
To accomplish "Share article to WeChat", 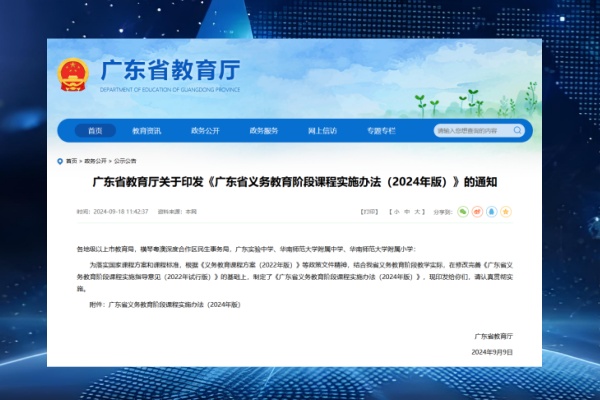I will tap(463, 212).
